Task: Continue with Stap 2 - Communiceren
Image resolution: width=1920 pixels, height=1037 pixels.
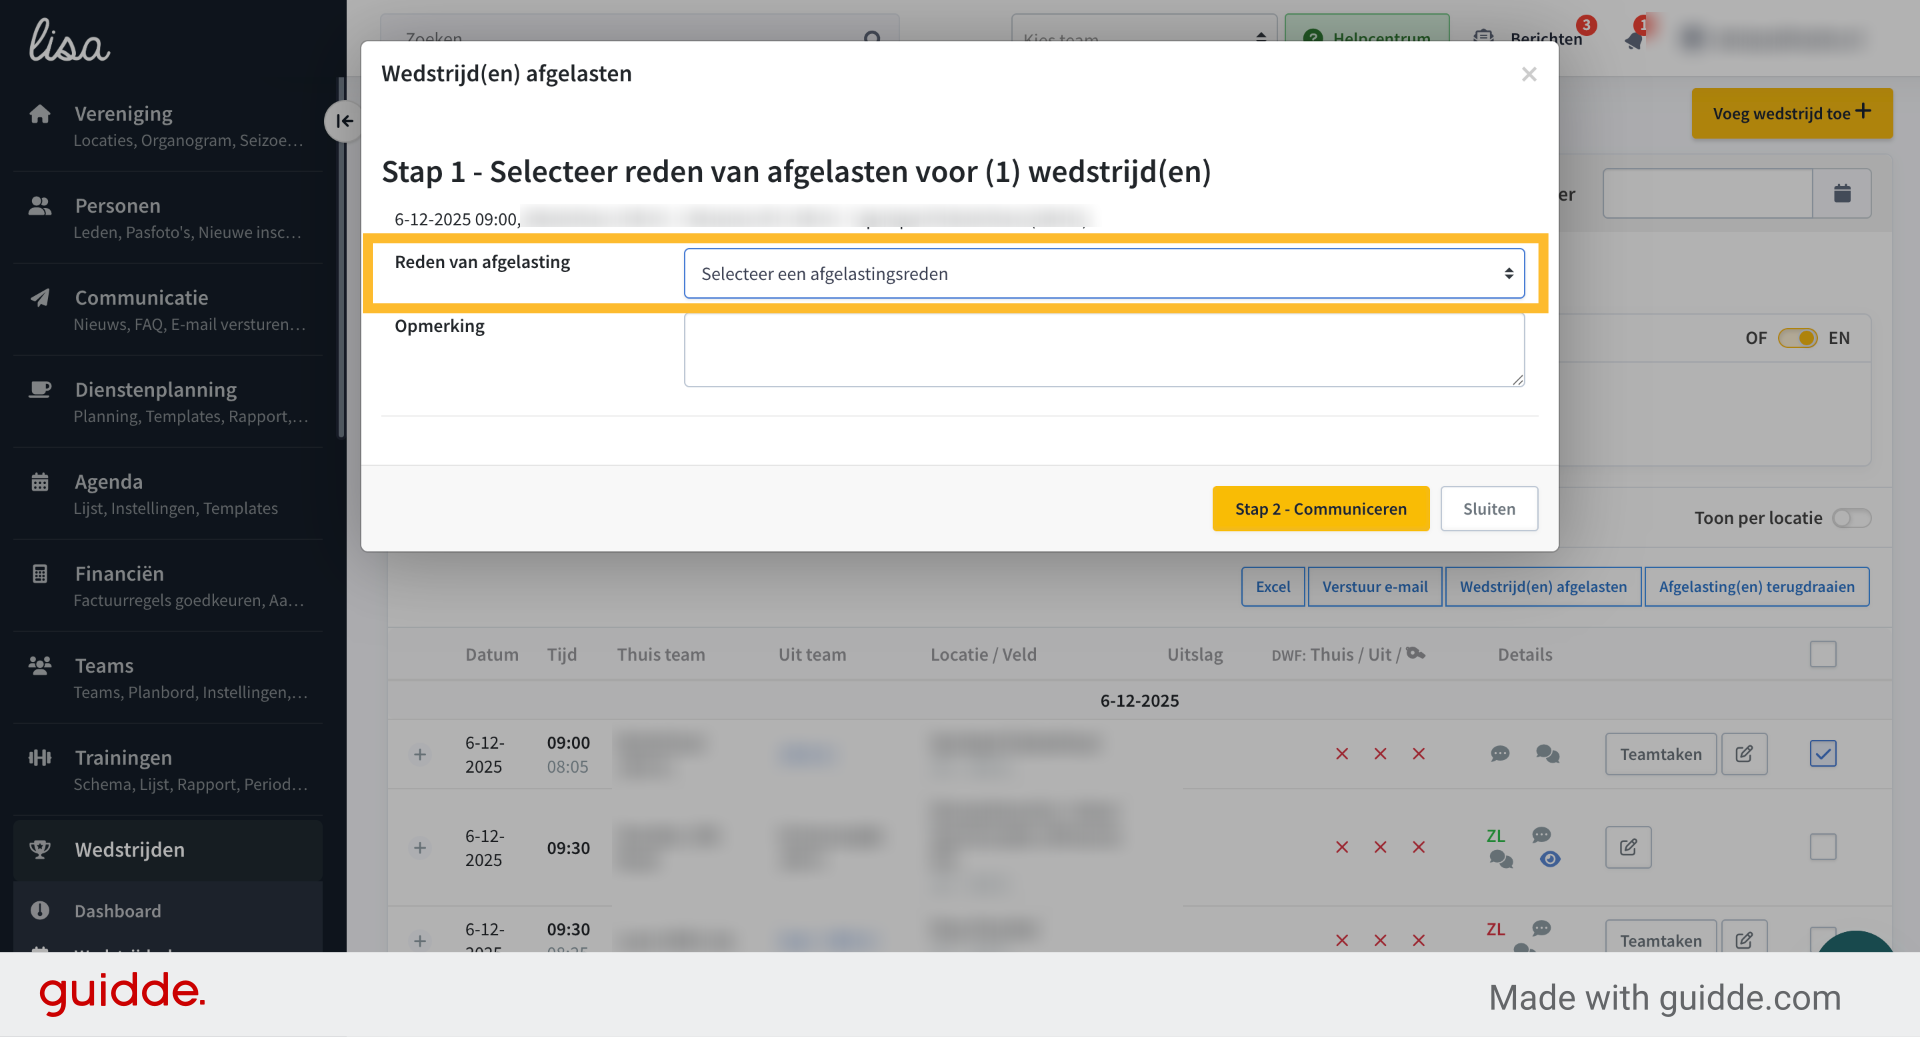Action: (x=1320, y=509)
